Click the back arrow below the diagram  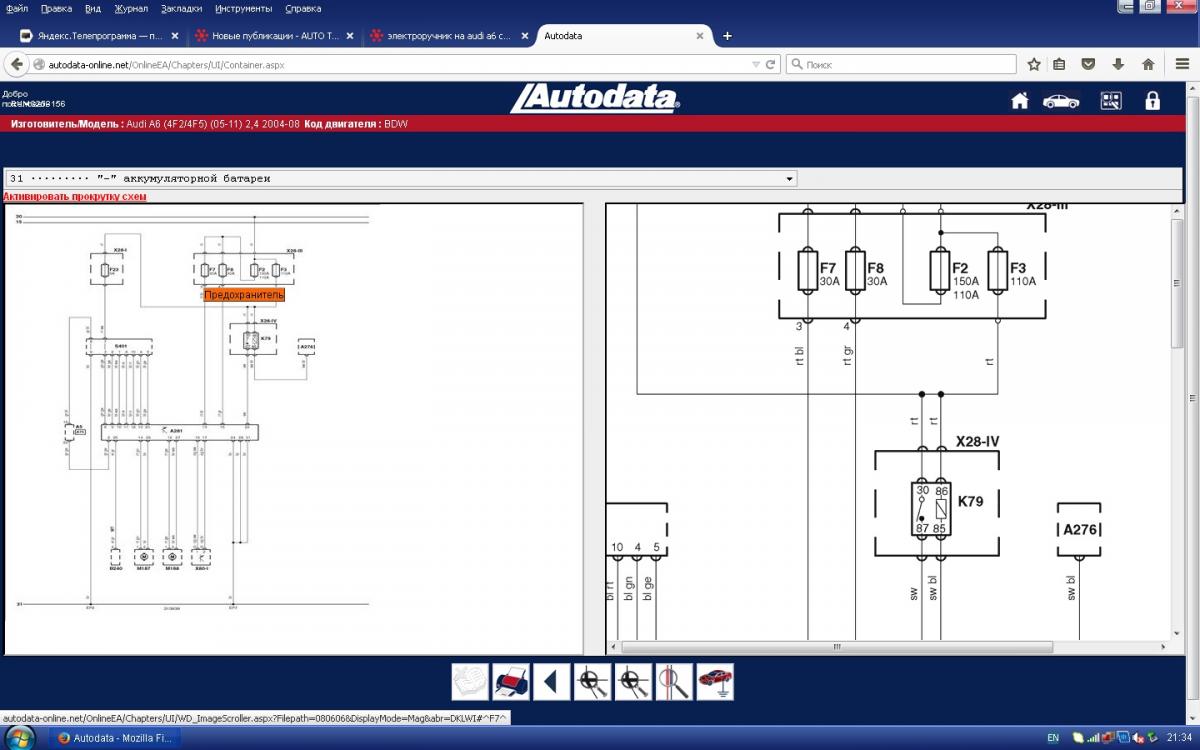(551, 682)
